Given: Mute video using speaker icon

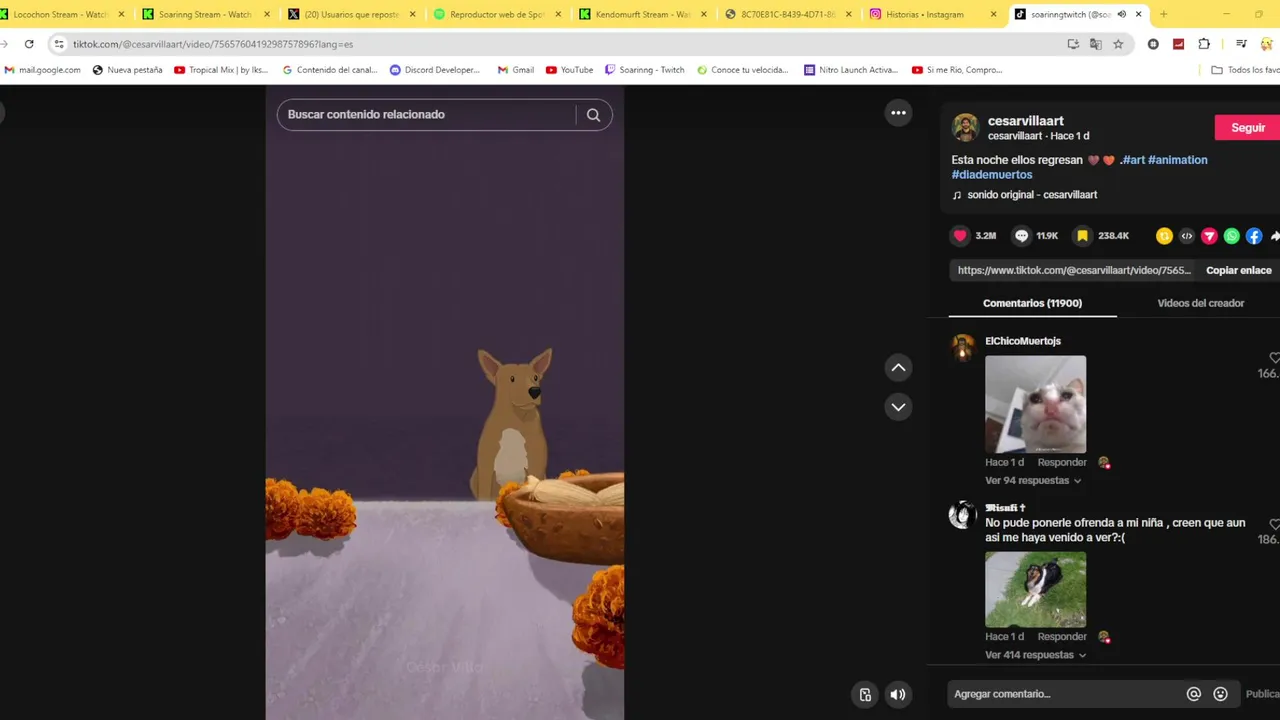Looking at the screenshot, I should click(x=898, y=695).
